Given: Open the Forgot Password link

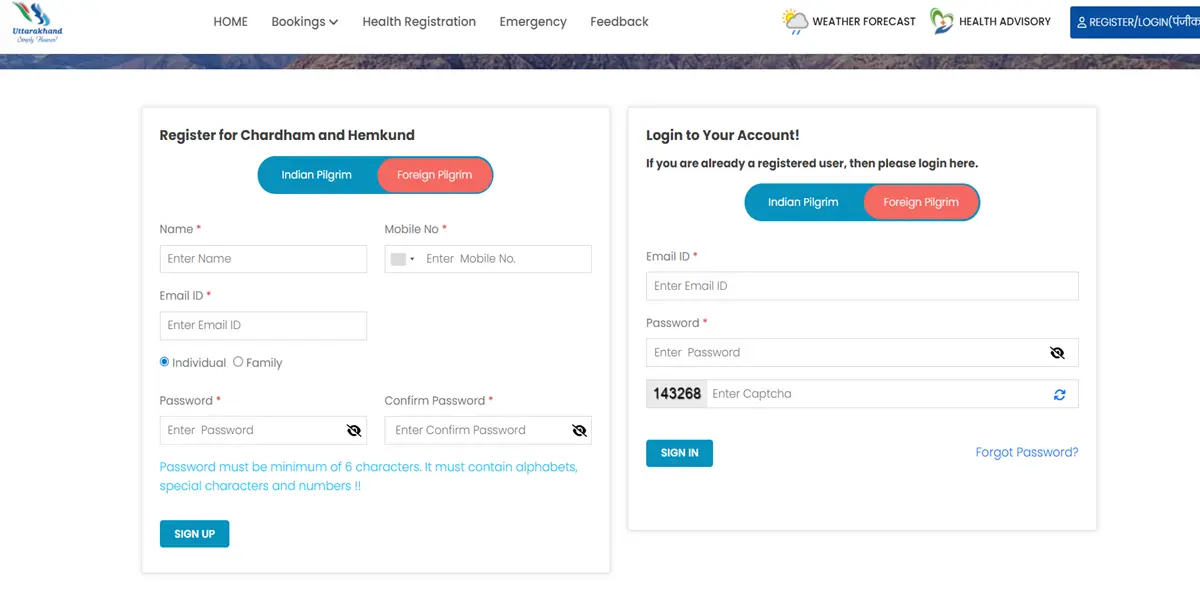Looking at the screenshot, I should (1026, 452).
